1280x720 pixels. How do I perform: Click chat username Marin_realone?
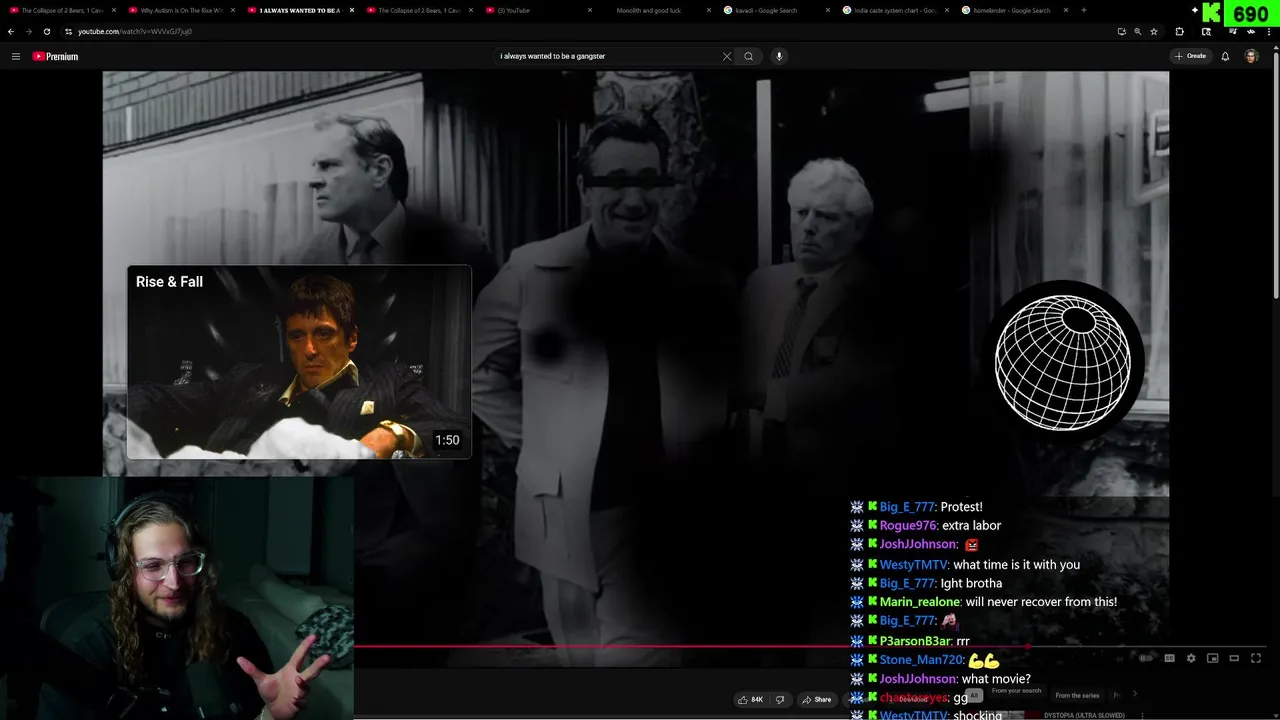(920, 602)
